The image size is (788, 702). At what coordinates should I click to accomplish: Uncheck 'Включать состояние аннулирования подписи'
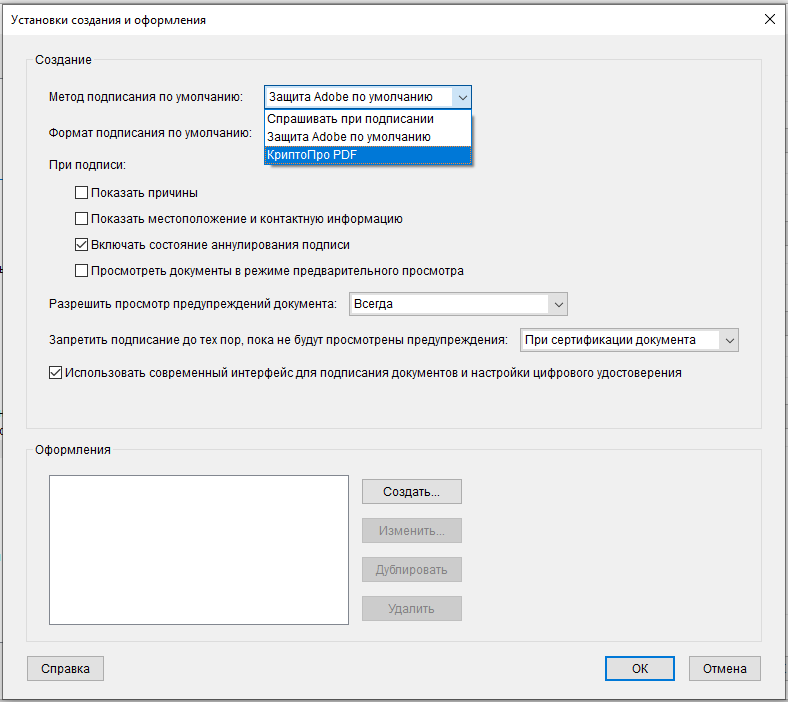pyautogui.click(x=82, y=245)
